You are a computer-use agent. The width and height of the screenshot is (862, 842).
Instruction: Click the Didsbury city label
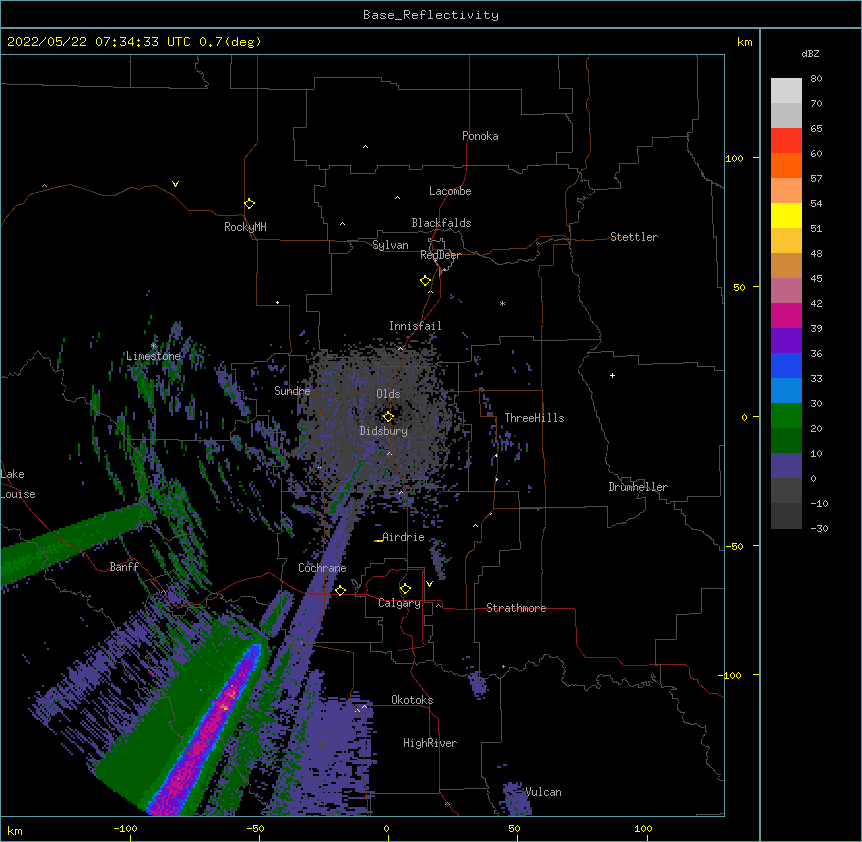384,431
